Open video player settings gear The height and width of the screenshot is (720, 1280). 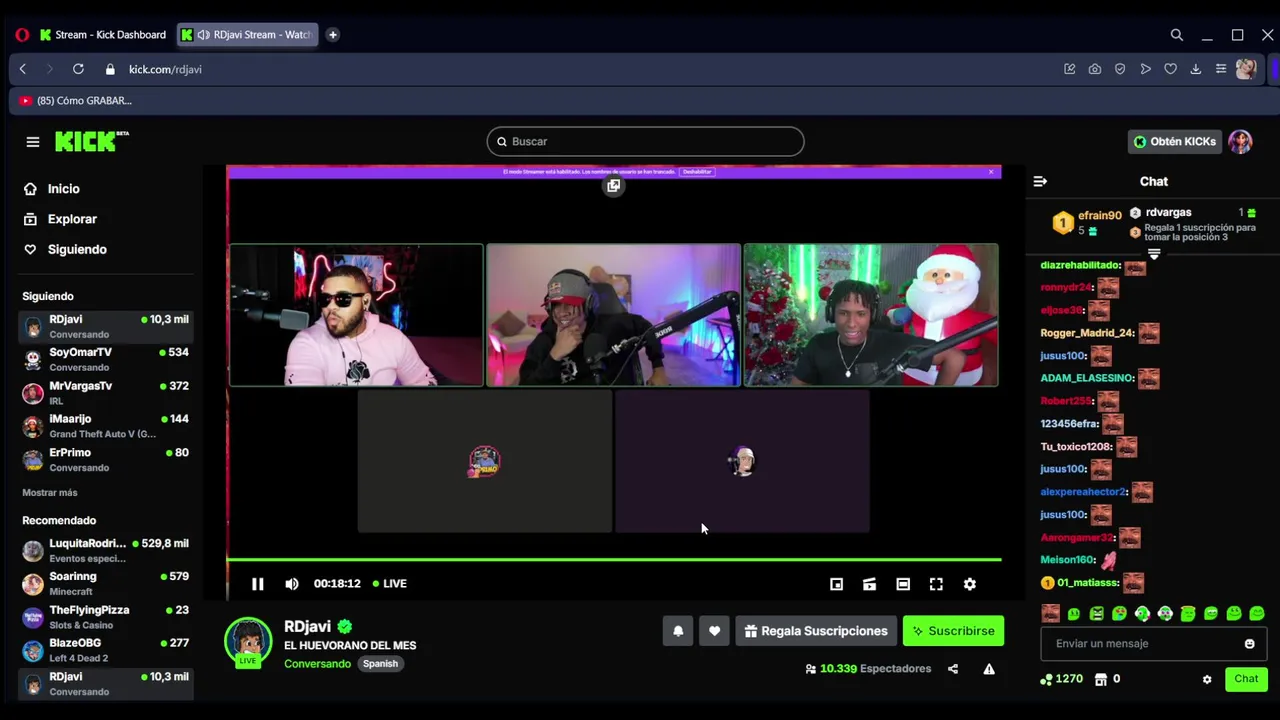pos(969,584)
